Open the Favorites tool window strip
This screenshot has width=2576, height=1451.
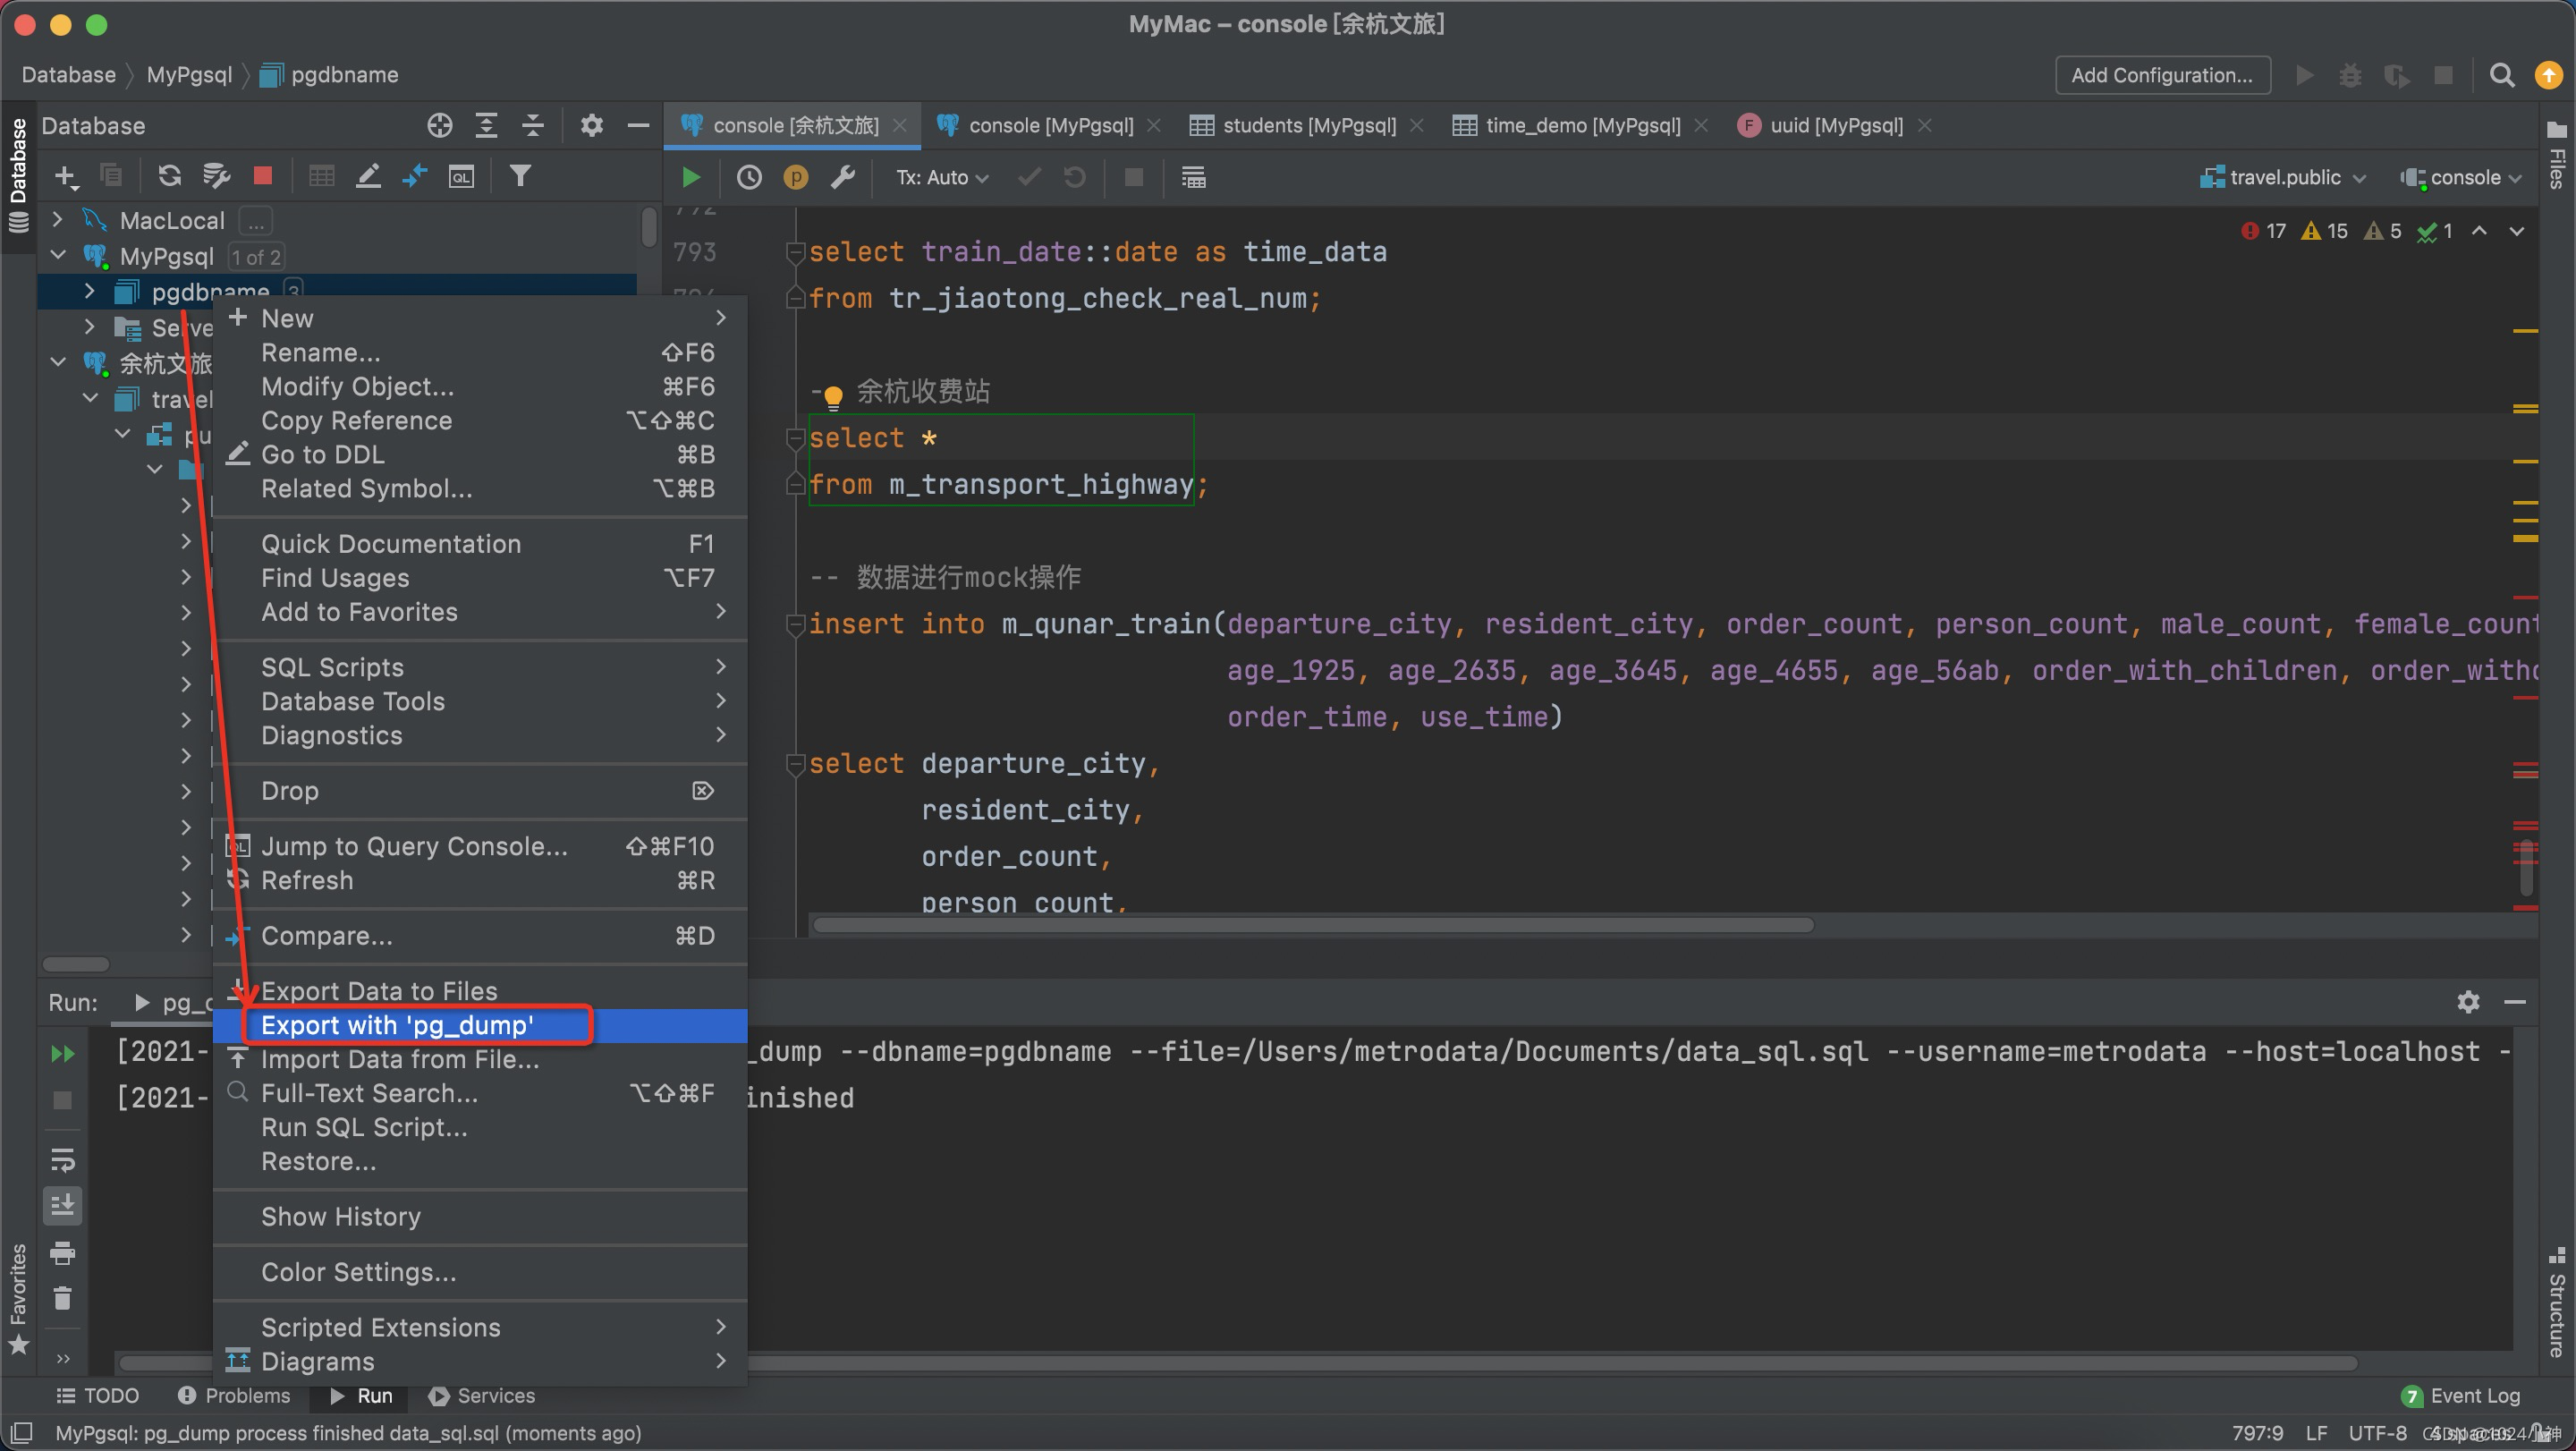coord(18,1298)
